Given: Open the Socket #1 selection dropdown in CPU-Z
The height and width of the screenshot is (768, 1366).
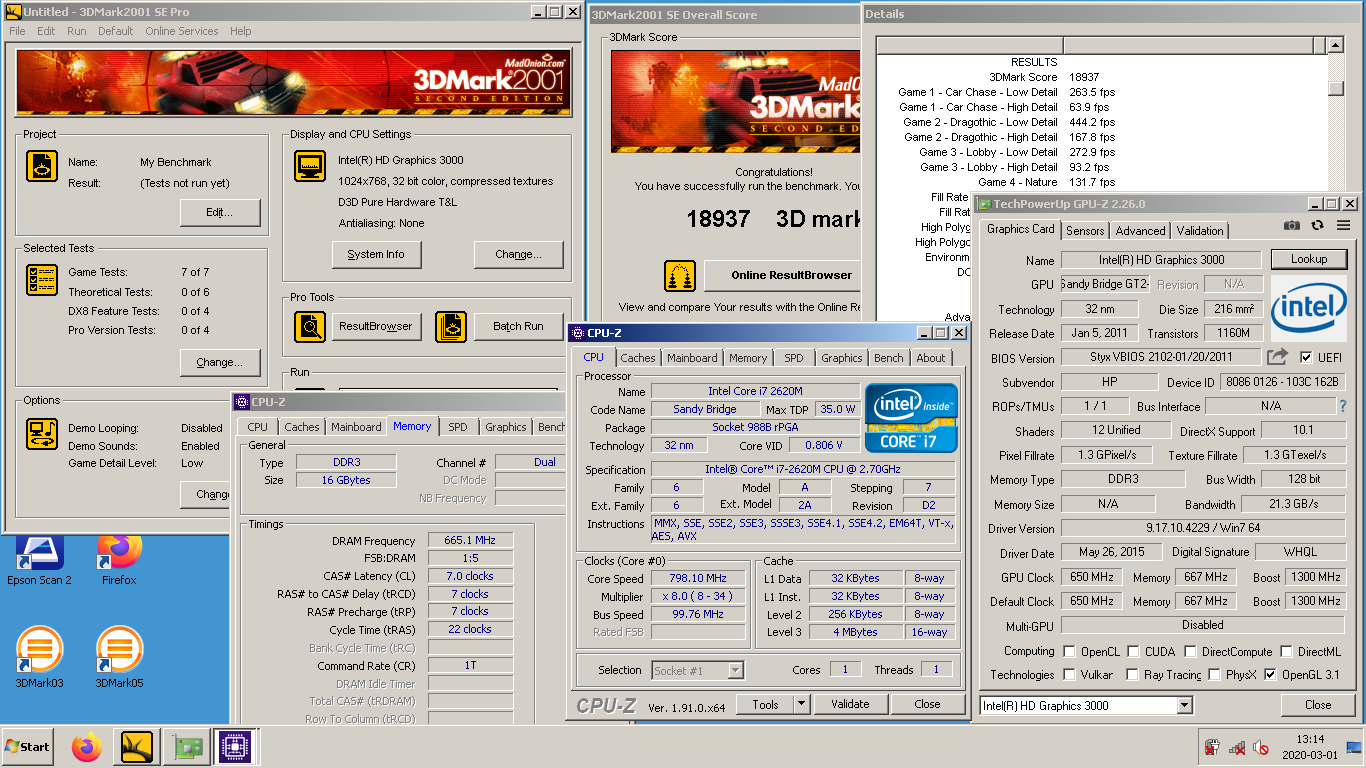Looking at the screenshot, I should point(735,671).
